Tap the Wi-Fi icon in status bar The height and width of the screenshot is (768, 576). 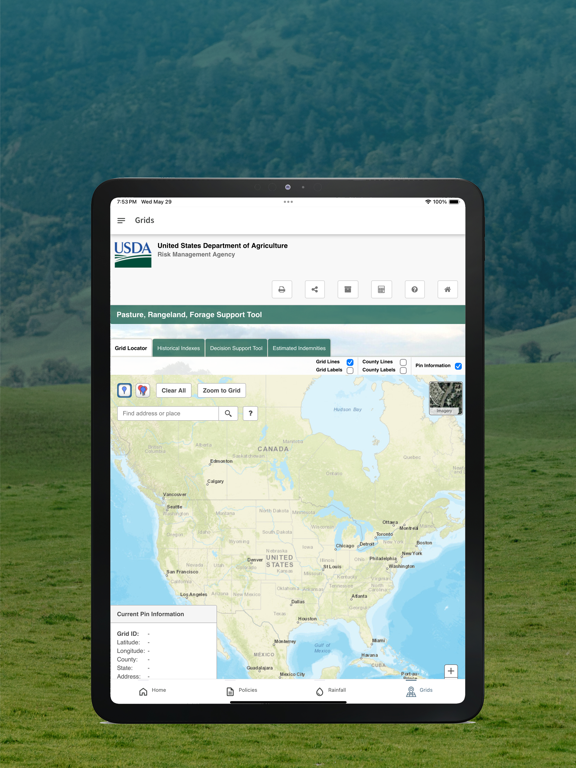(x=428, y=202)
